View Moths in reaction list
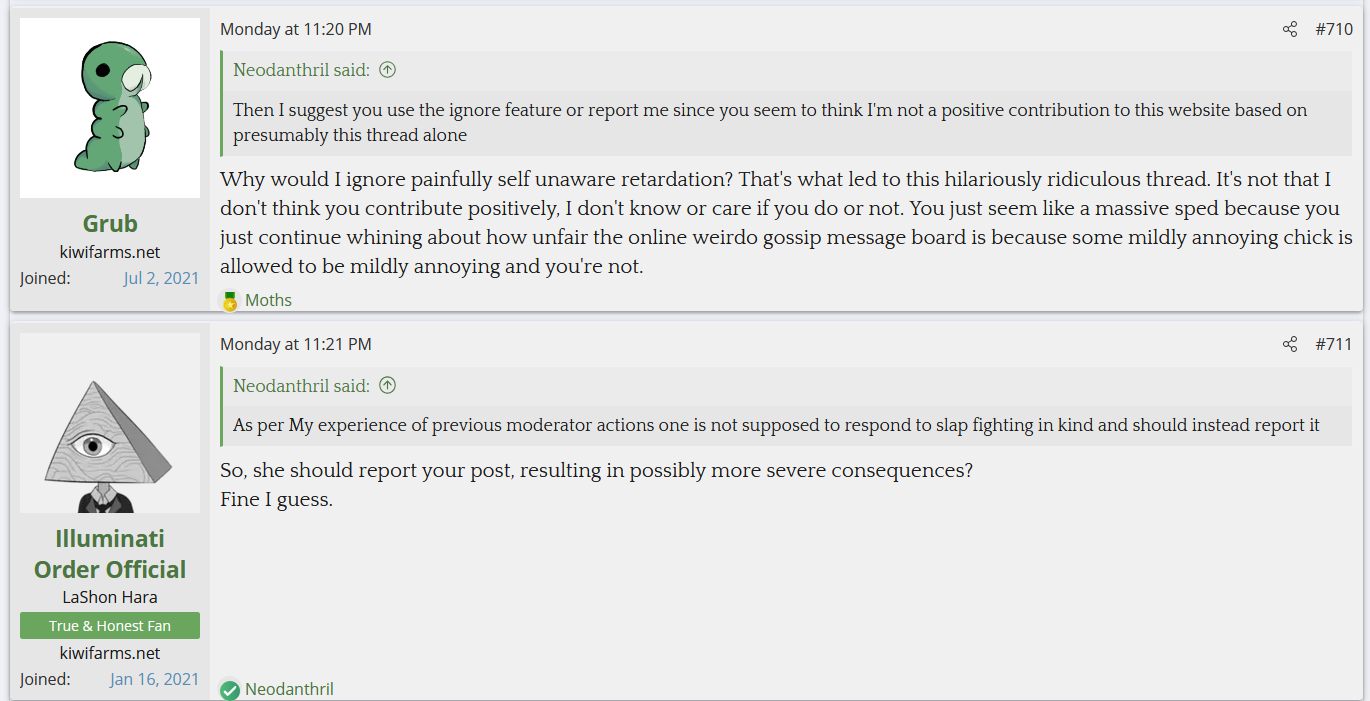1370x701 pixels. pos(268,300)
